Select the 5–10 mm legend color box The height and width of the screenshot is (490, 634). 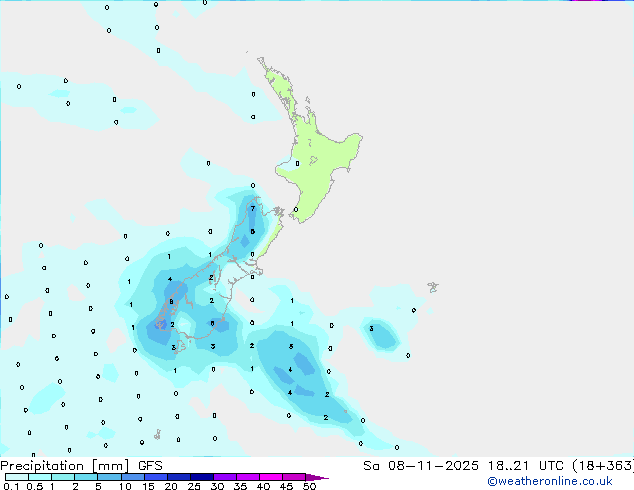pos(110,477)
